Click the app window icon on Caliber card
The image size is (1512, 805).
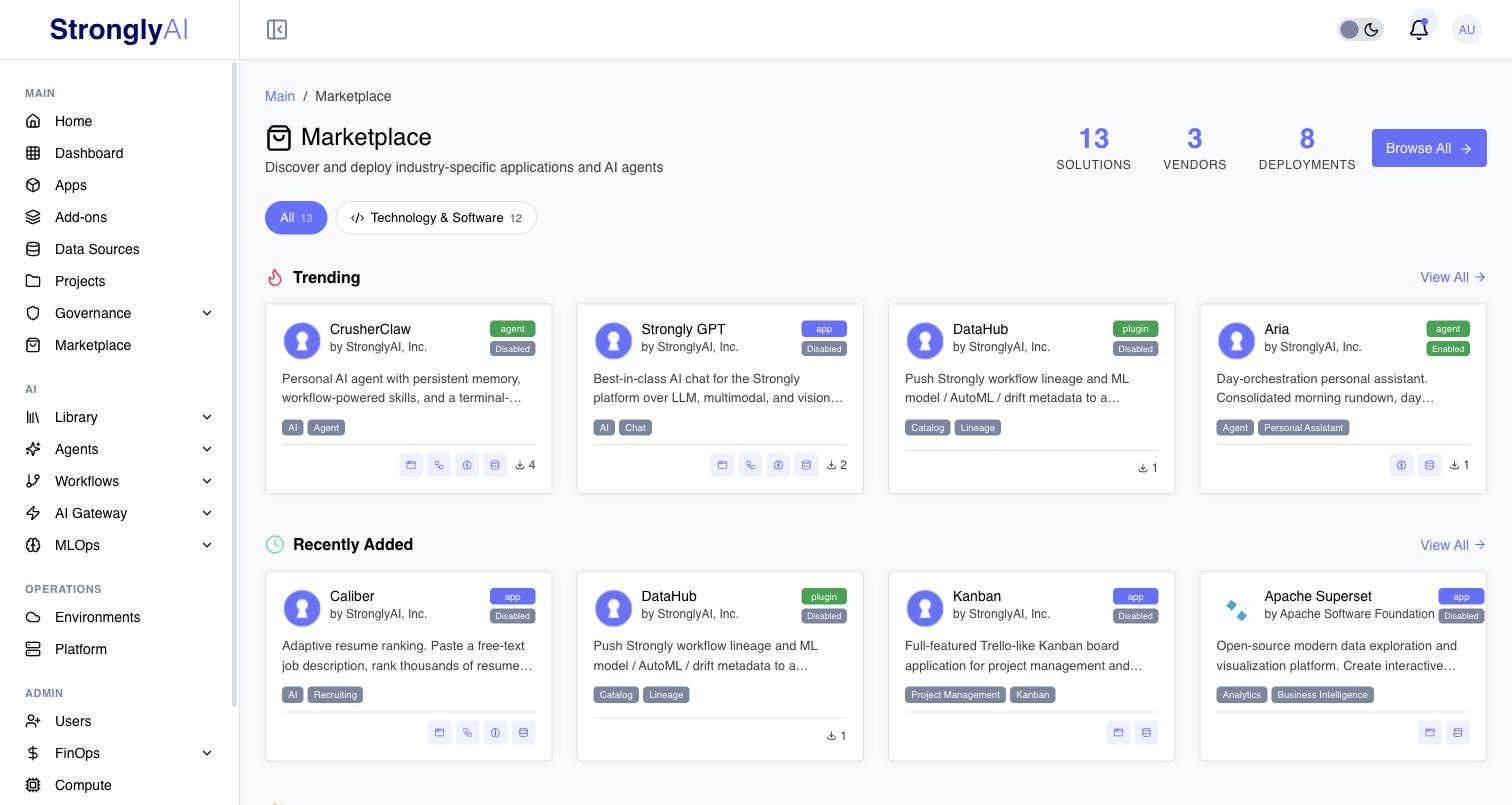439,733
